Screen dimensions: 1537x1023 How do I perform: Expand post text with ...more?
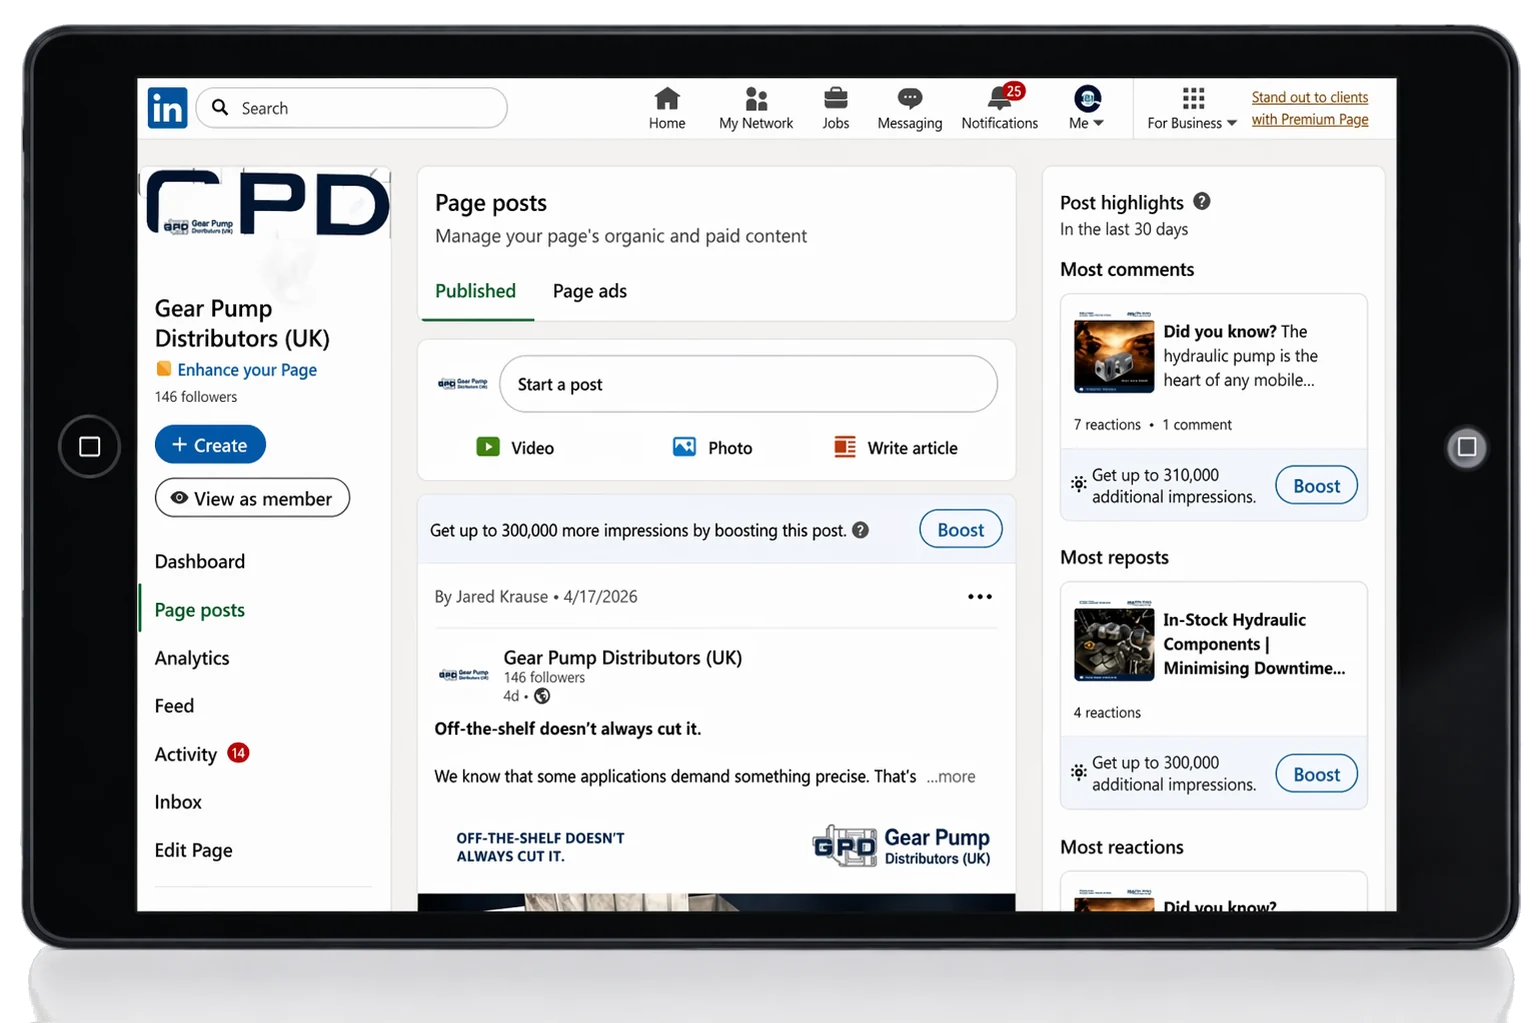(x=951, y=777)
